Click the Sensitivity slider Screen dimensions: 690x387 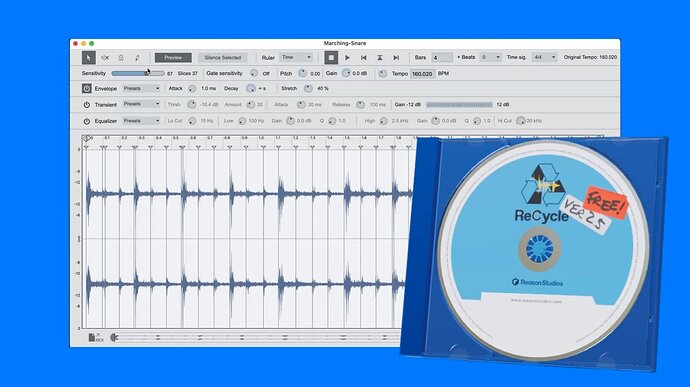coord(138,74)
